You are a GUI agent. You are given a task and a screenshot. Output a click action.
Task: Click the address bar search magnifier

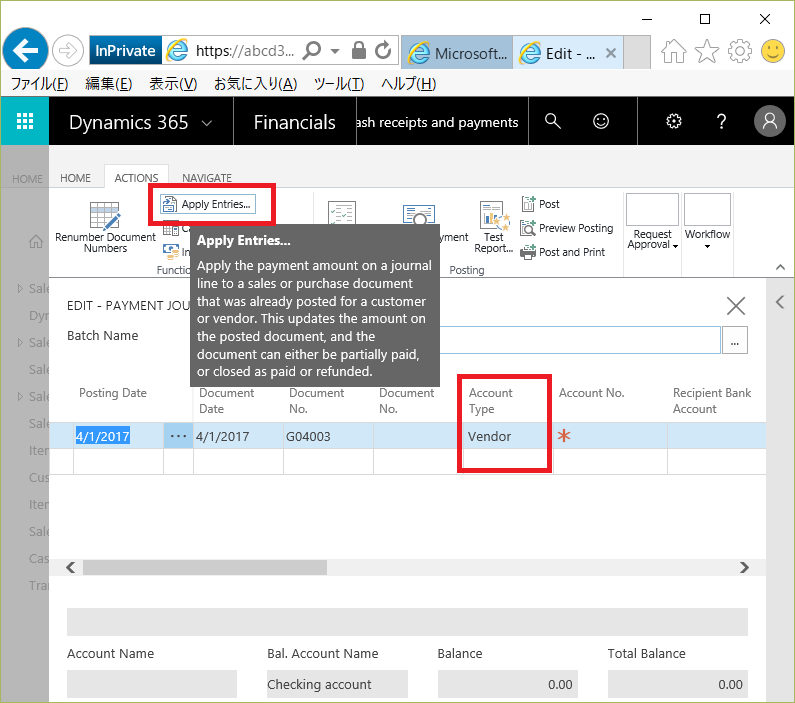[312, 50]
